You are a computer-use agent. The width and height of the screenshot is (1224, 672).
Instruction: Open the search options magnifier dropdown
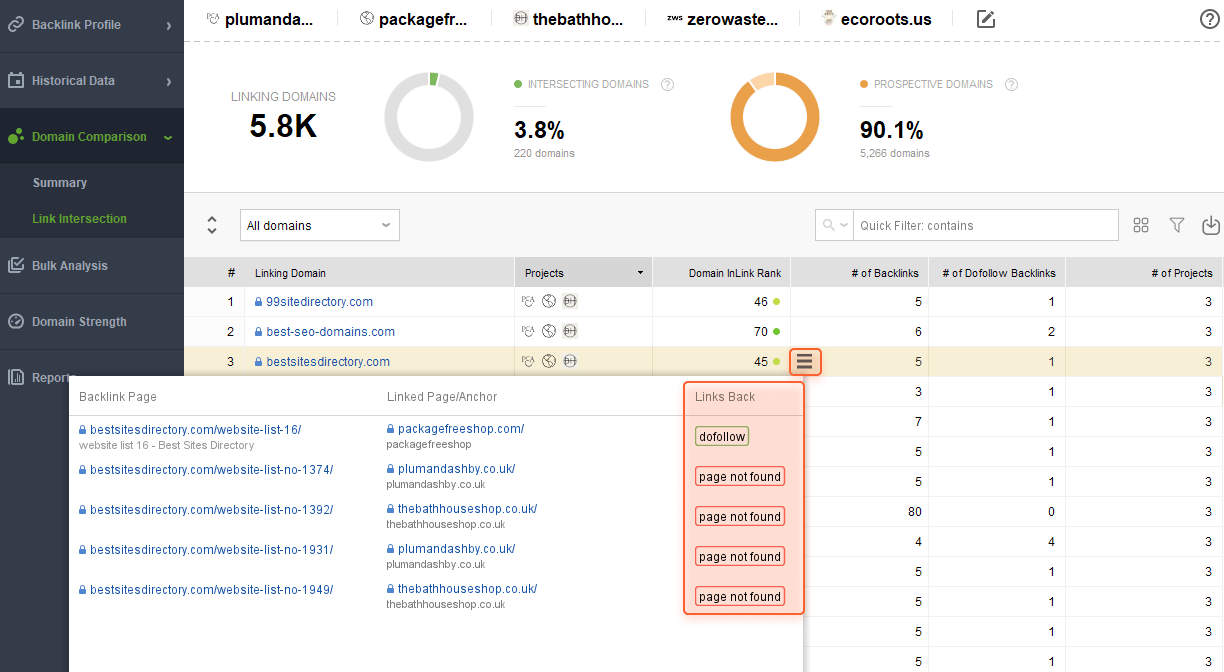point(835,225)
